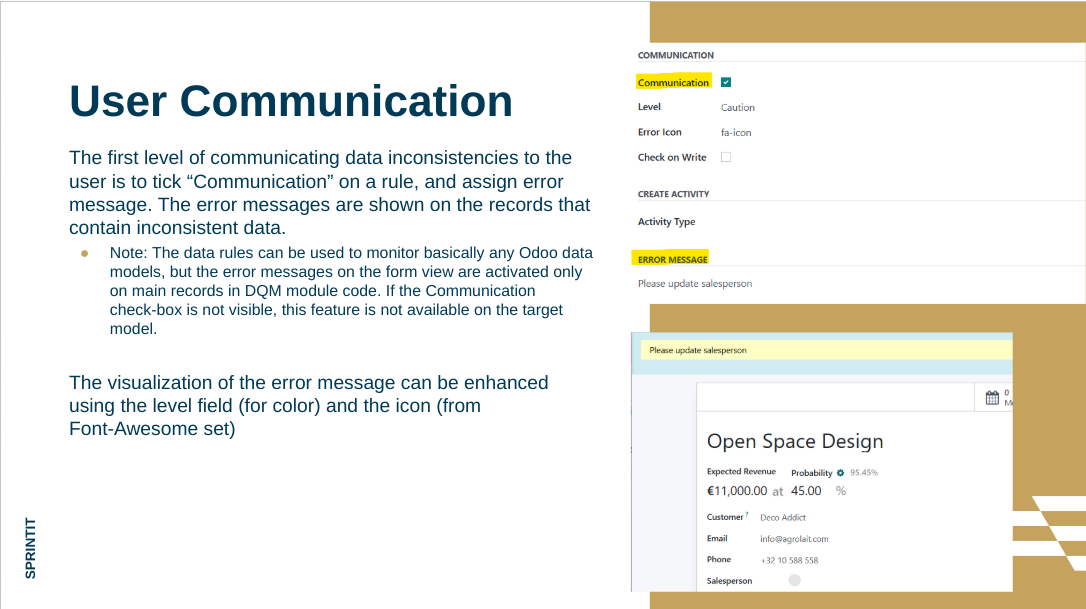Click the probability value 45.00

pos(806,491)
